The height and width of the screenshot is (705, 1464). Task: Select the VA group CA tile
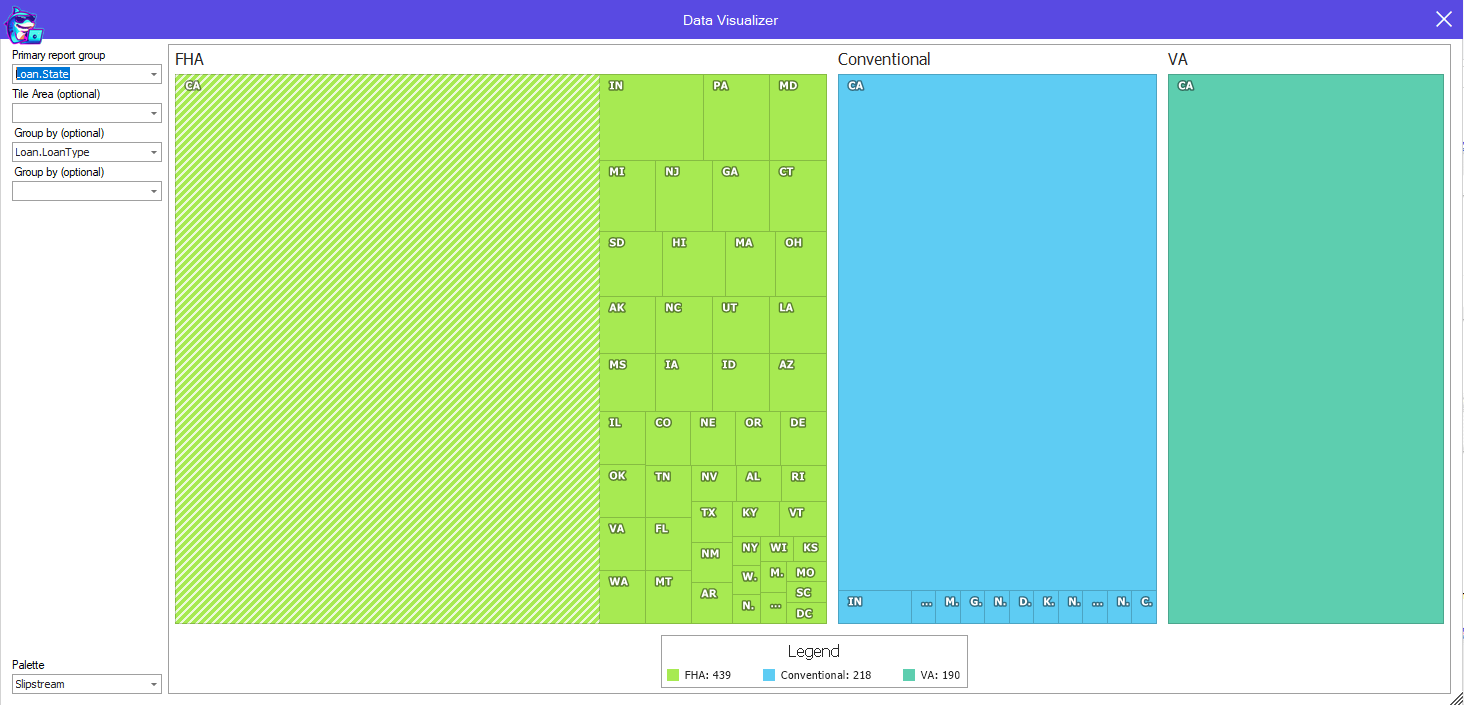(1305, 349)
